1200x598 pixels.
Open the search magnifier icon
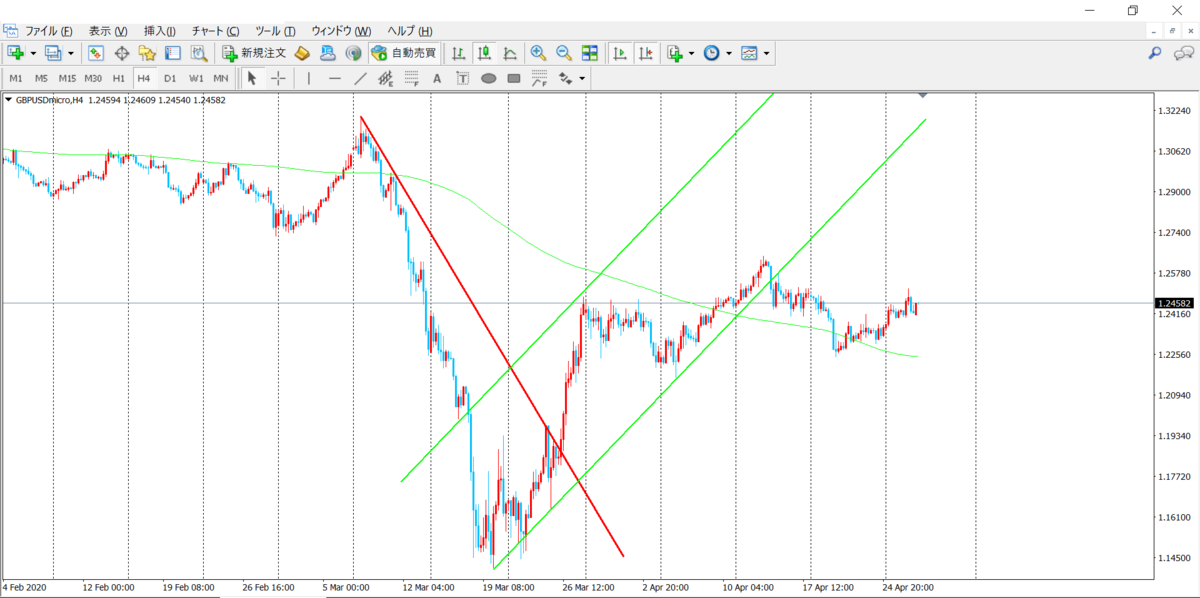tap(1154, 53)
